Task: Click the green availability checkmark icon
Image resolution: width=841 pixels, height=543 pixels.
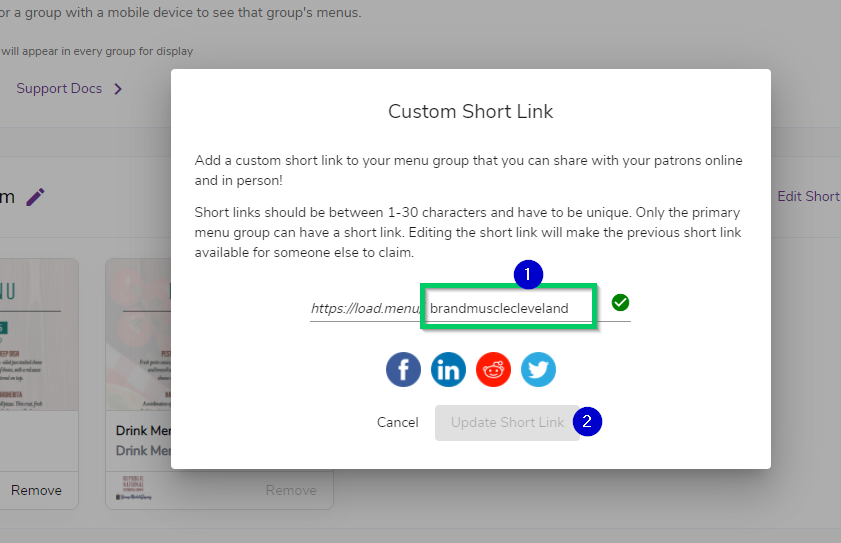Action: (x=621, y=303)
